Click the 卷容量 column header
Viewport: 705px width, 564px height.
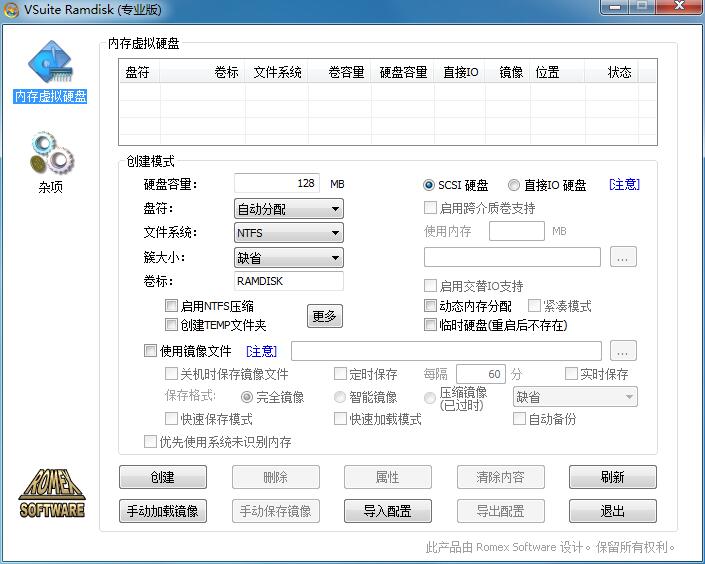click(346, 72)
